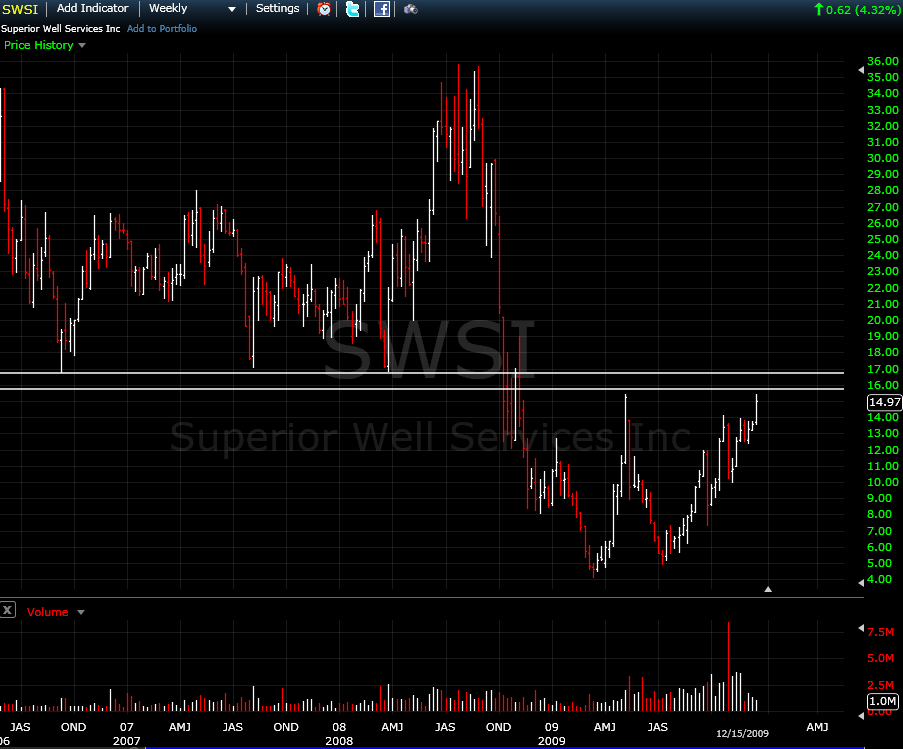Screen dimensions: 903x749
Task: Click the 2009 year axis label
Action: [x=552, y=741]
